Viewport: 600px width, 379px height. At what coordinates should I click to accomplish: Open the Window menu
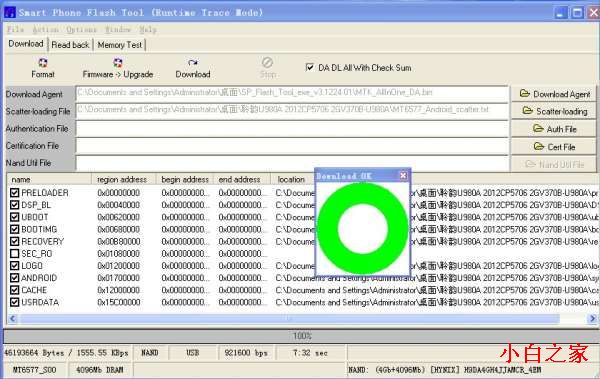[x=118, y=29]
